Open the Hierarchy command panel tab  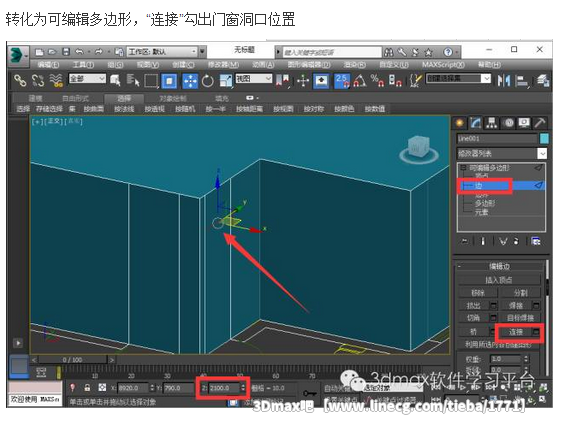(x=492, y=123)
